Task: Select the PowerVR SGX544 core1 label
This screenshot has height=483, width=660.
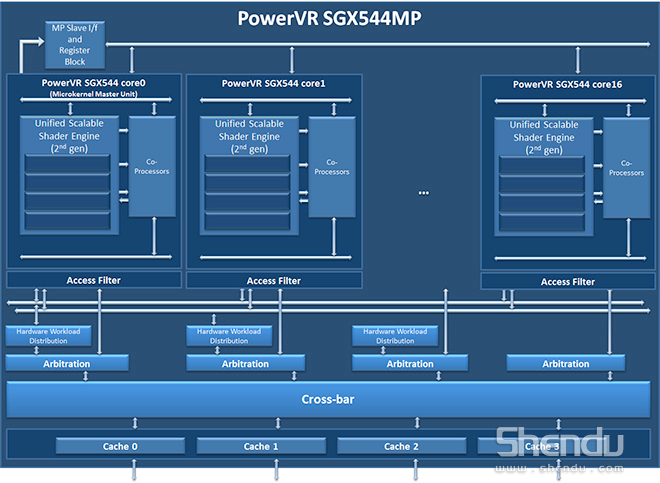Action: click(273, 84)
